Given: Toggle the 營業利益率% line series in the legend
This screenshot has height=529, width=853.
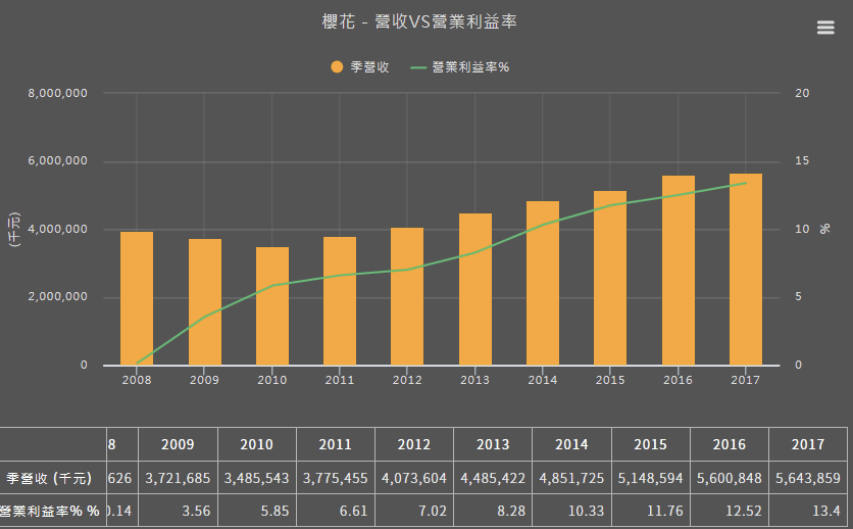Looking at the screenshot, I should pyautogui.click(x=460, y=67).
